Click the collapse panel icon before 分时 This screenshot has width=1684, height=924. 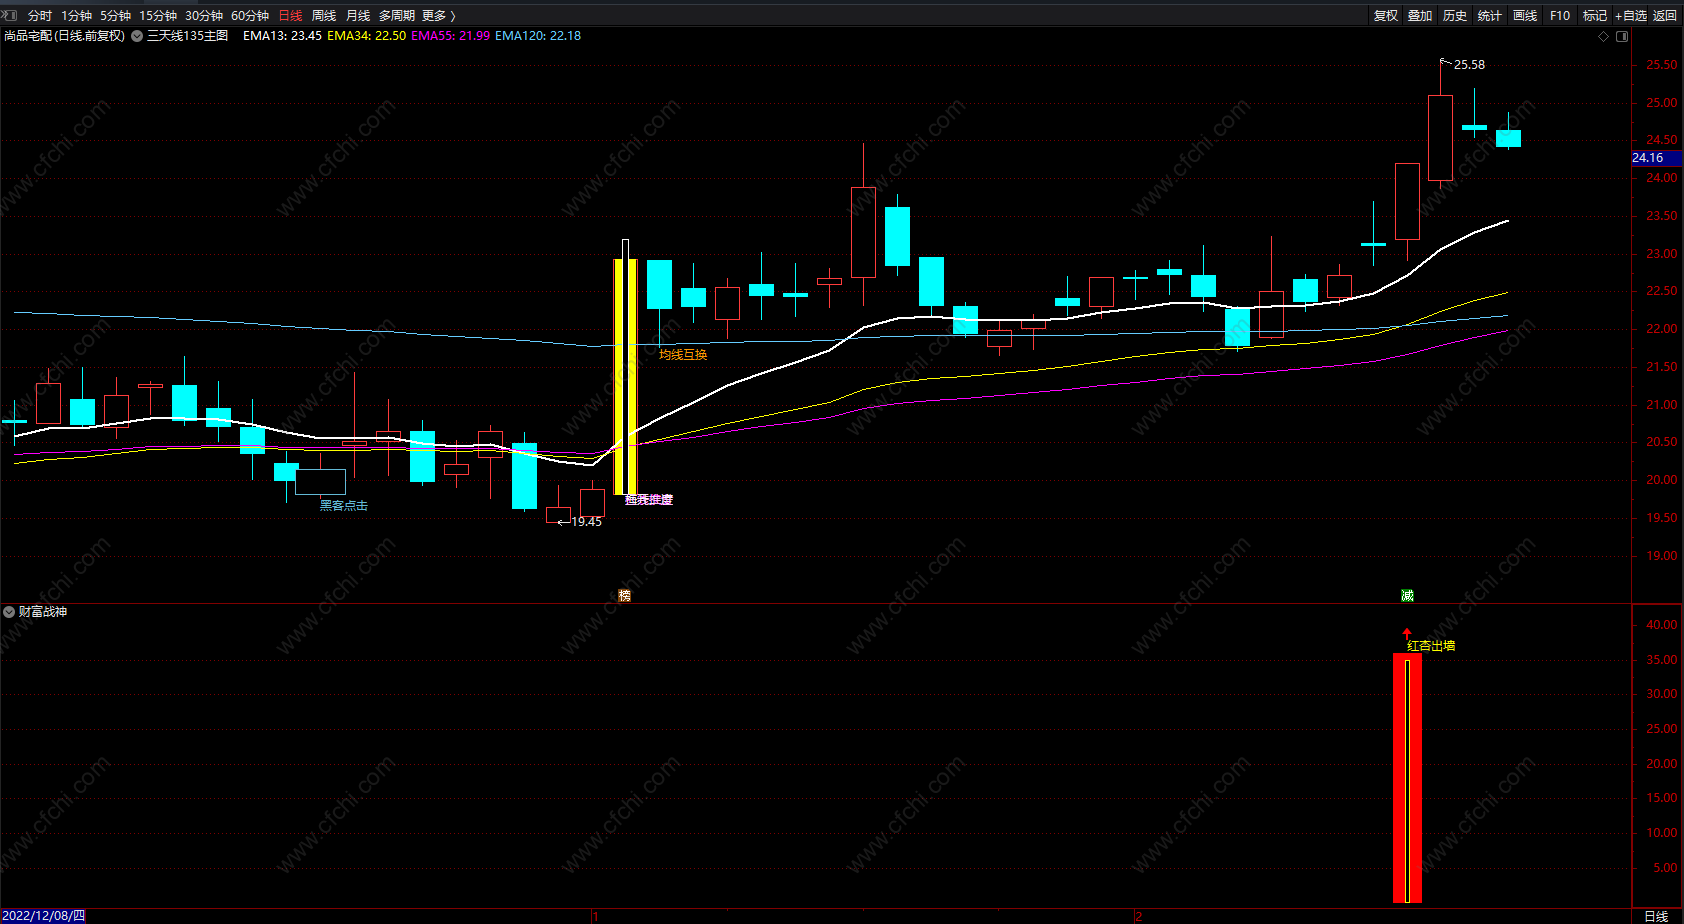[10, 15]
